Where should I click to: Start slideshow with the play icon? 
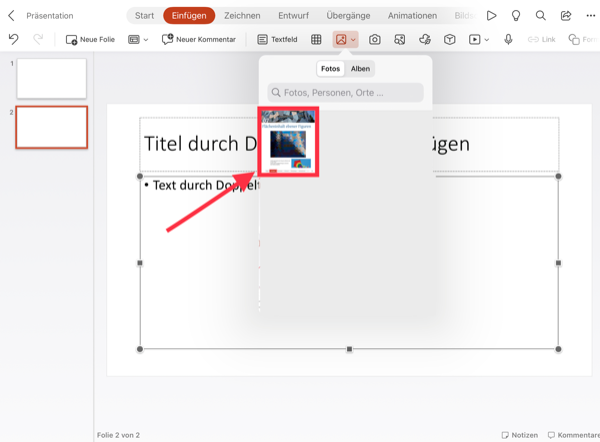[x=491, y=16]
